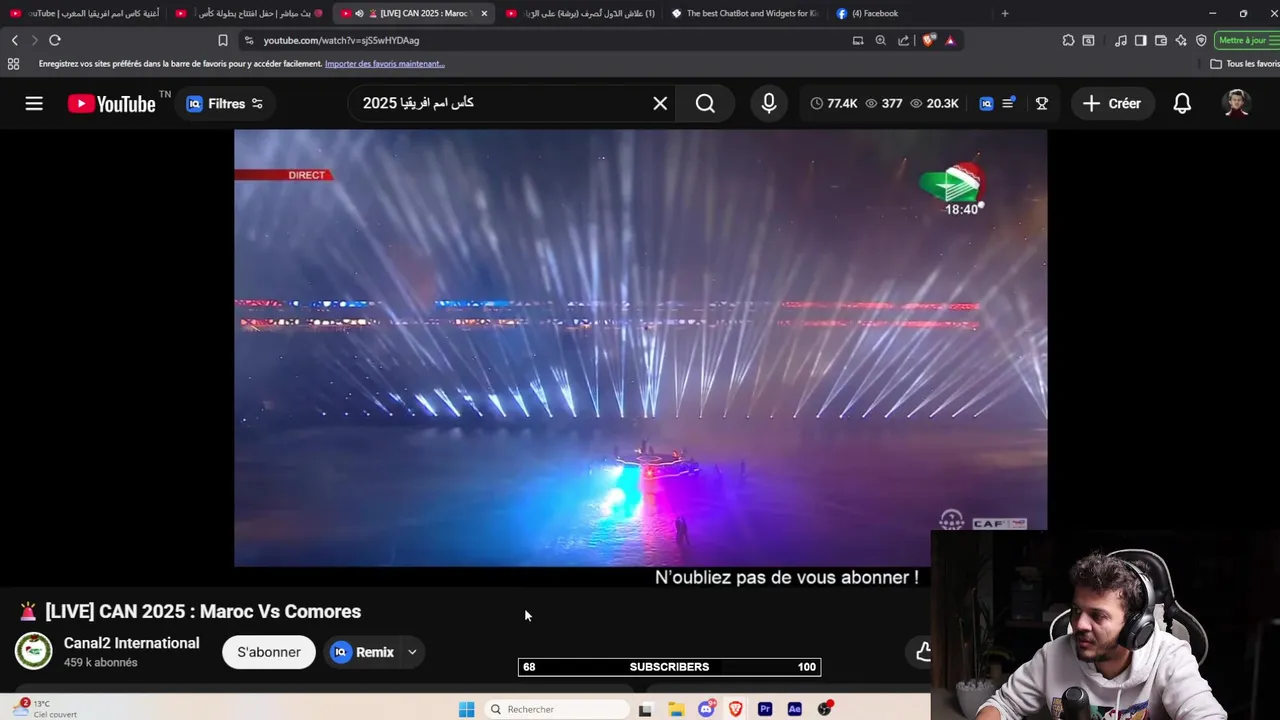Open Canal2 International channel avatar
This screenshot has width=1280, height=720.
[x=33, y=652]
